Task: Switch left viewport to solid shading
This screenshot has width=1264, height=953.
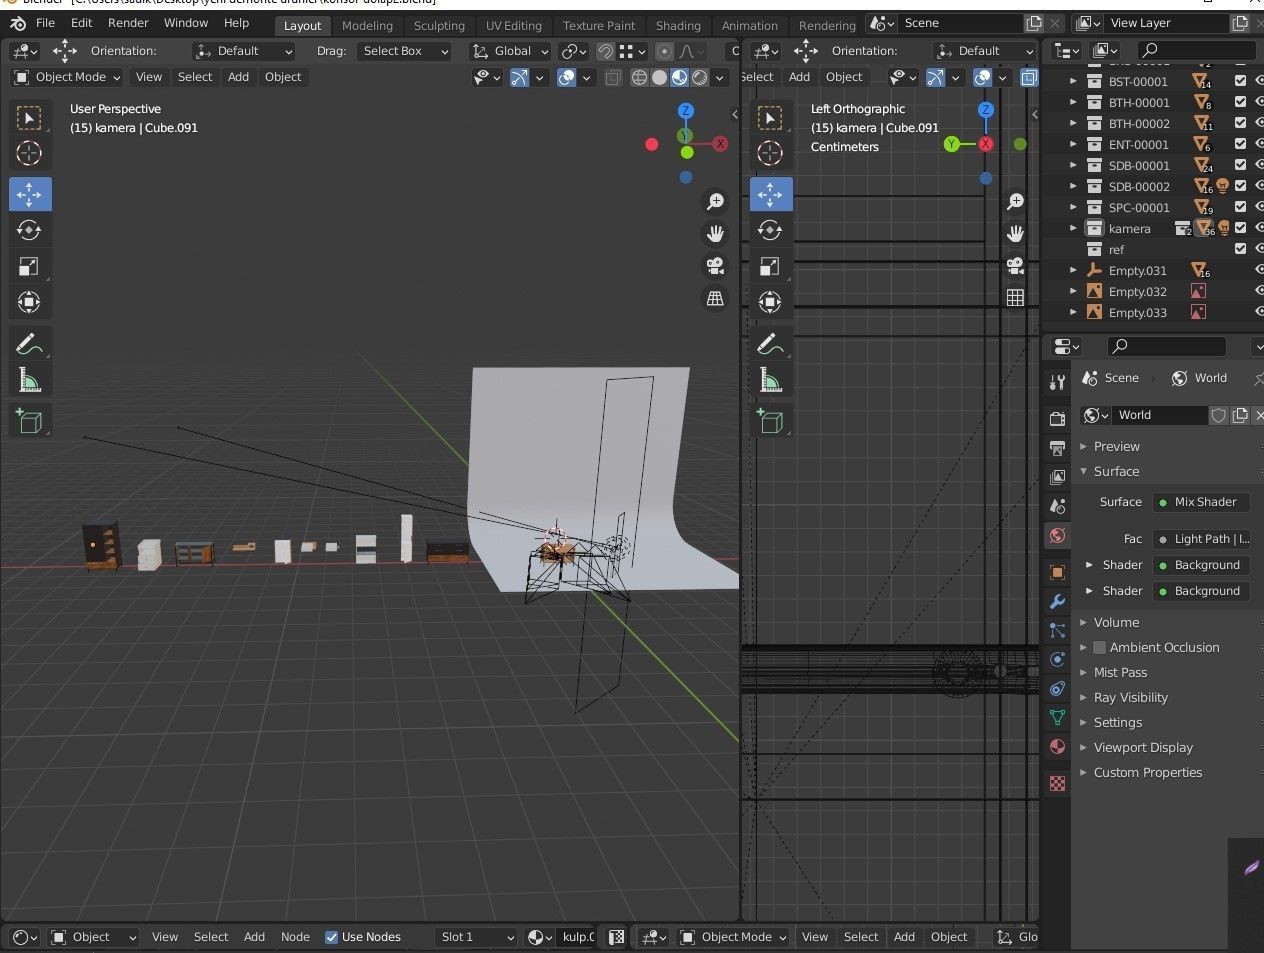Action: [x=659, y=77]
